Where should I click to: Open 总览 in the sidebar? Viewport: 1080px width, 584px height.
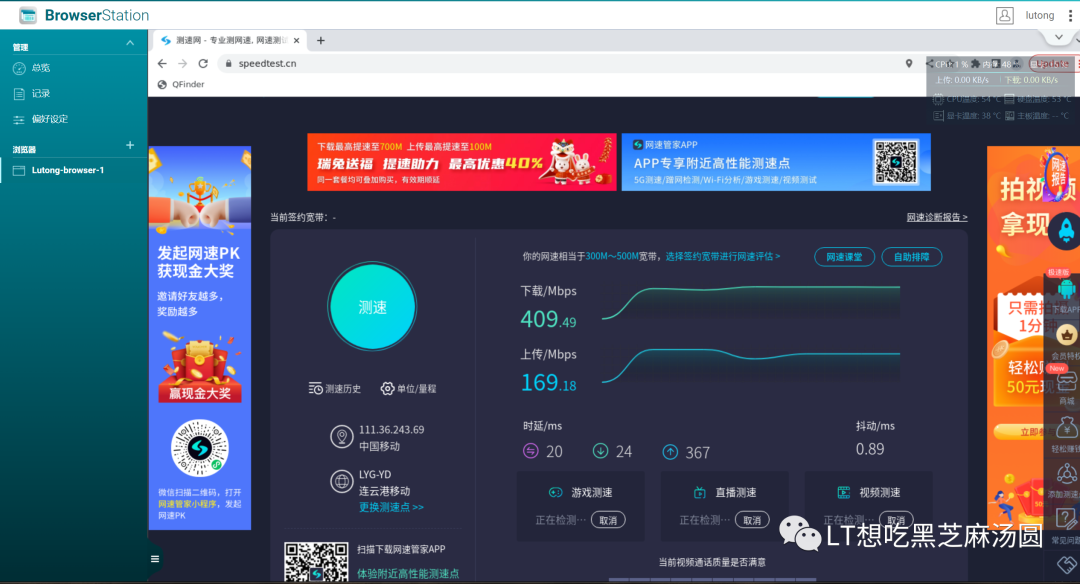(x=41, y=68)
